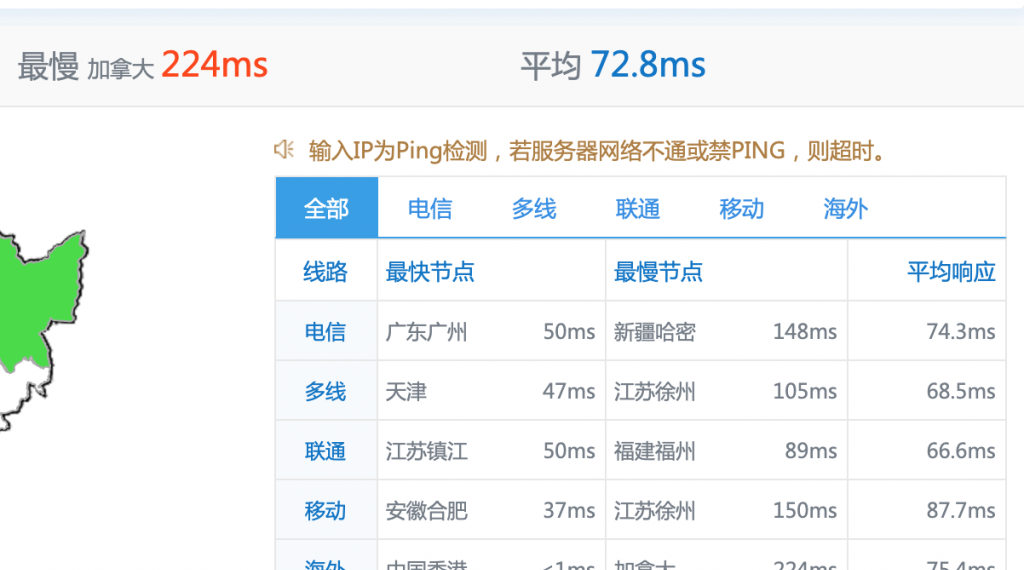Click the 电信 row label link
Image resolution: width=1024 pixels, height=570 pixels.
coord(325,332)
